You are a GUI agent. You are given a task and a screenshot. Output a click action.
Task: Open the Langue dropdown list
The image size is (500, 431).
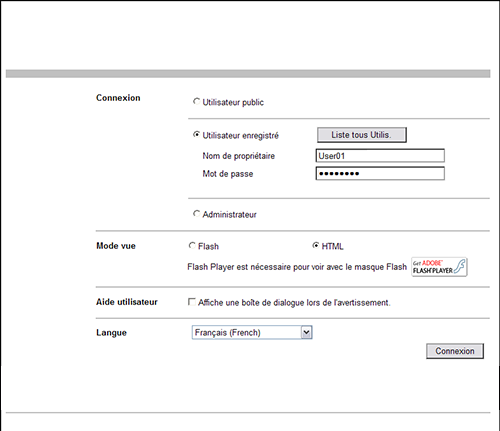tap(252, 332)
